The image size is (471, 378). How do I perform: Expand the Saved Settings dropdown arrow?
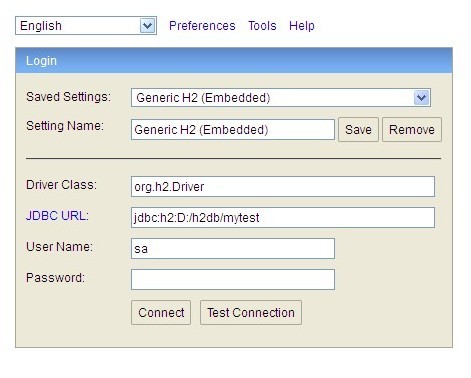point(422,98)
